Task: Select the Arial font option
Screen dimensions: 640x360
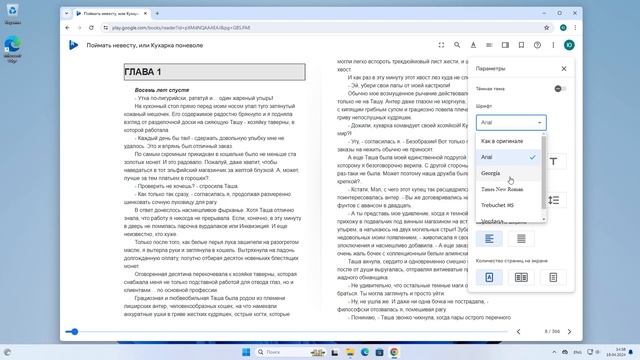Action: tap(508, 157)
